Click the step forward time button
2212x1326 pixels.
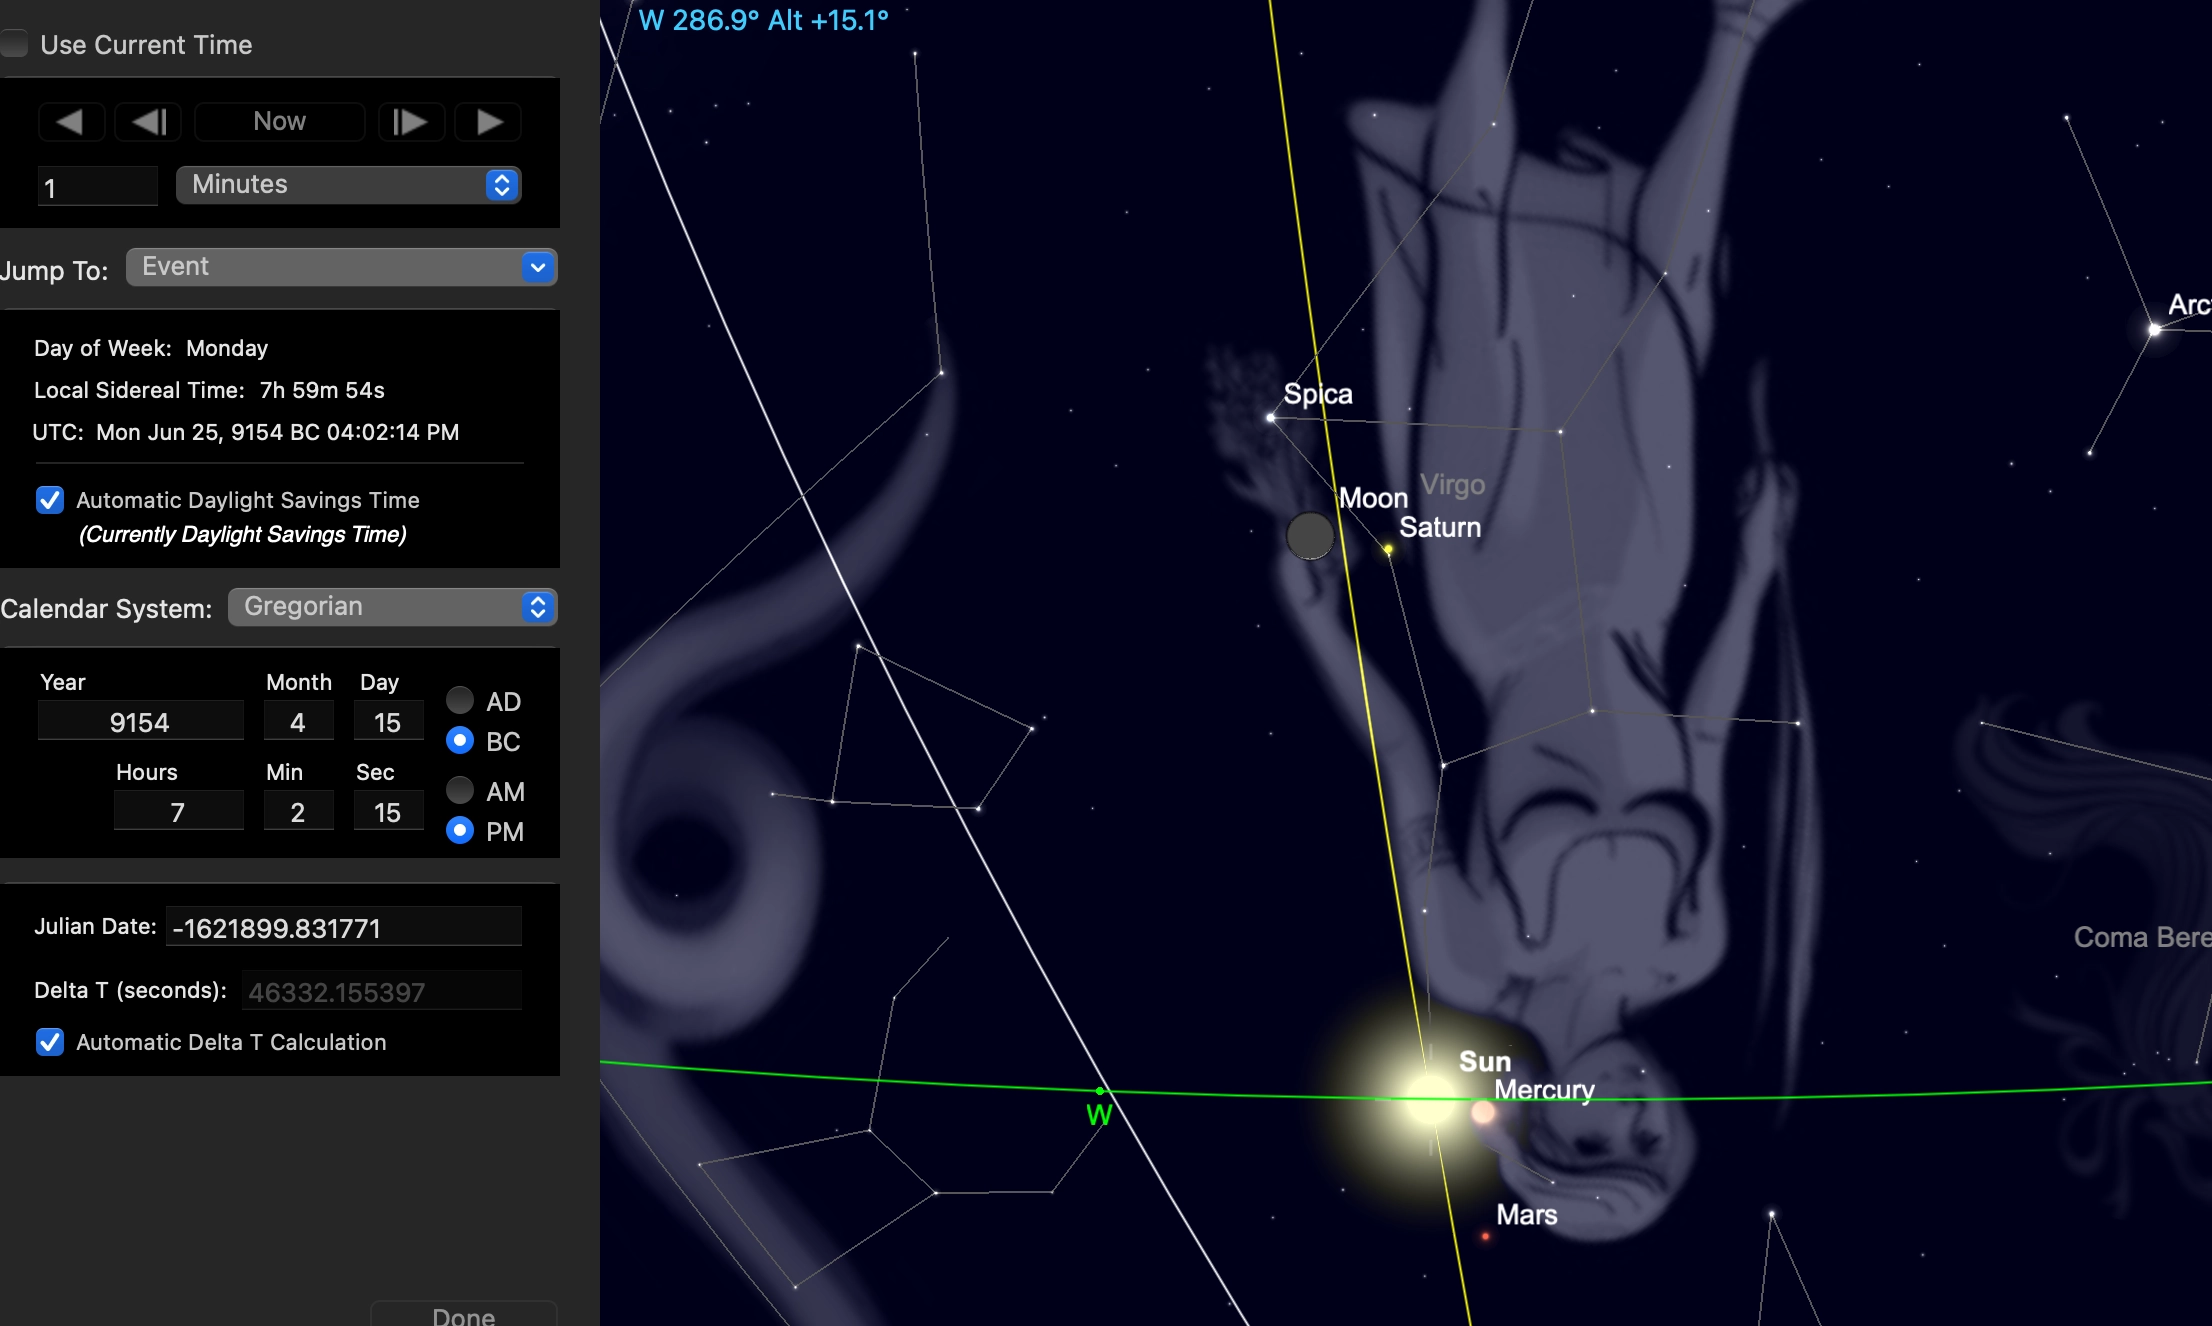[411, 122]
